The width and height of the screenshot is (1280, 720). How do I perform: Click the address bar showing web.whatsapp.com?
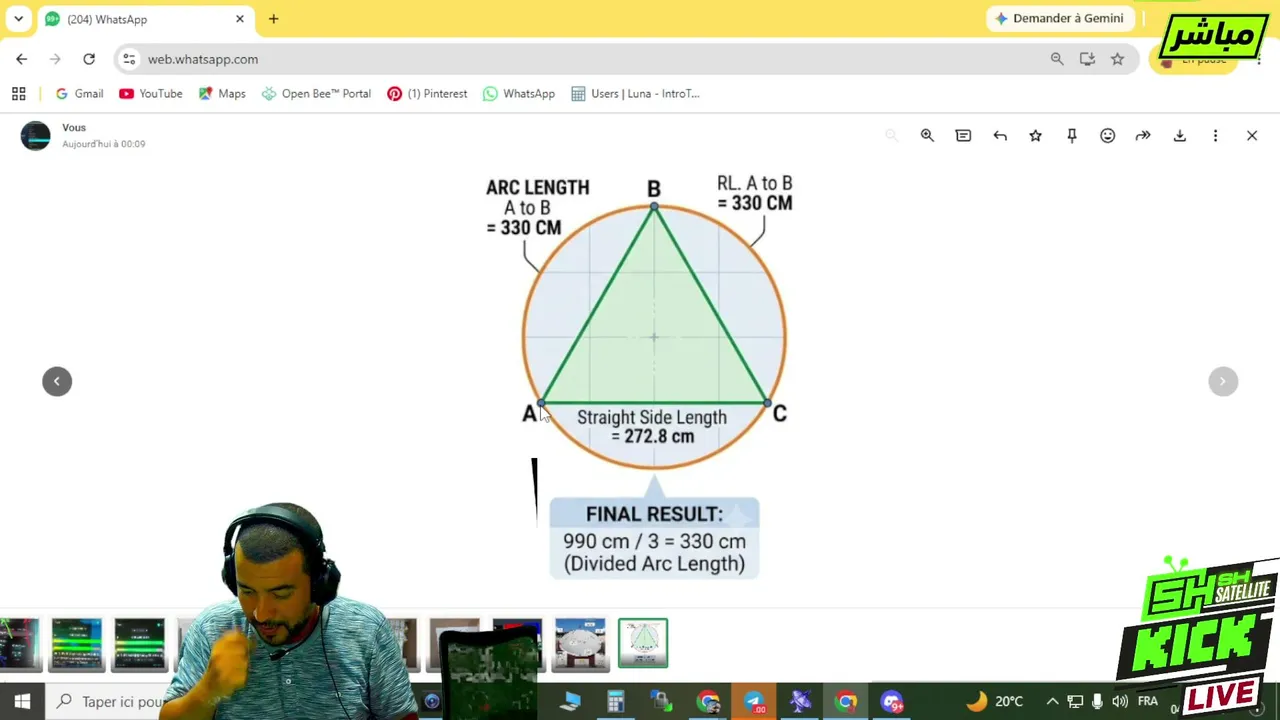(x=590, y=59)
